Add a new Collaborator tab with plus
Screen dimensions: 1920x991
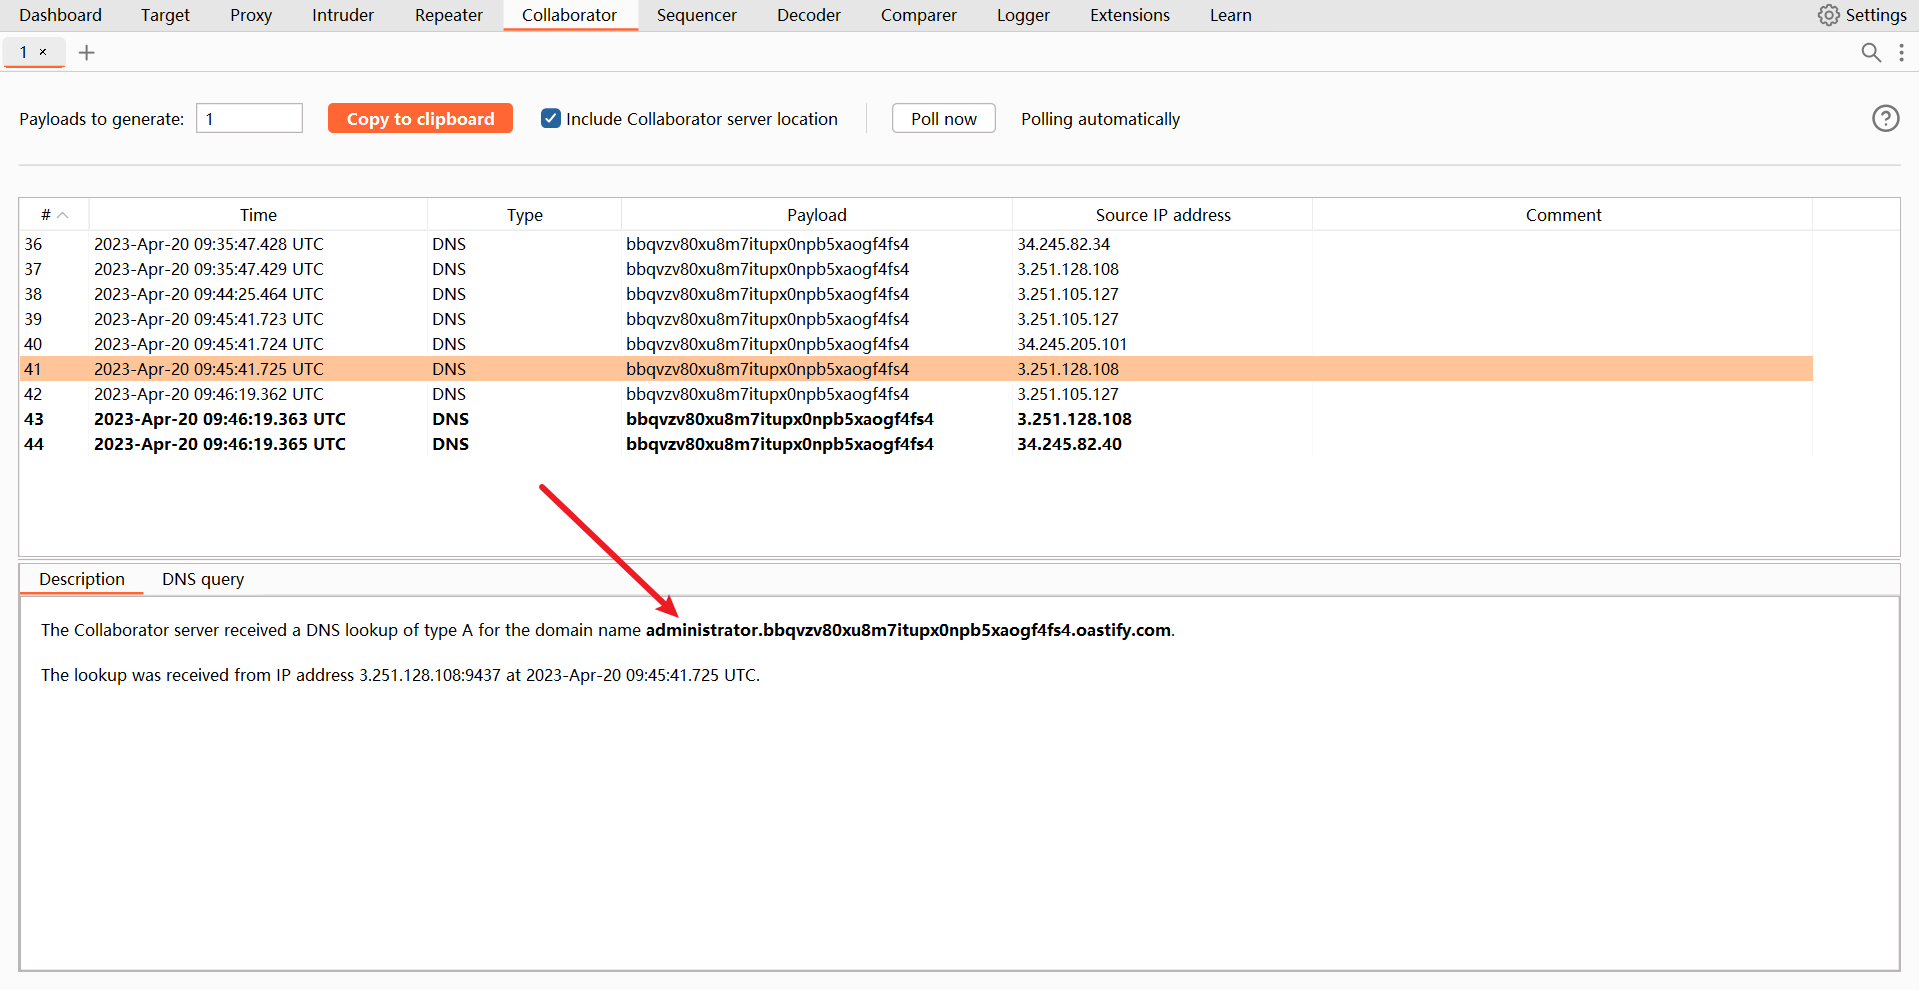[x=87, y=53]
